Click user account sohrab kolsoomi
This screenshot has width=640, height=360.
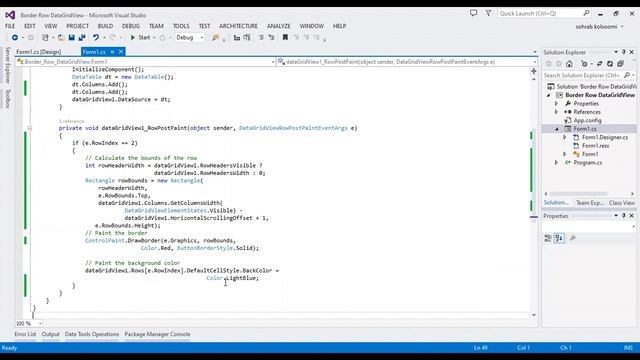(x=596, y=27)
